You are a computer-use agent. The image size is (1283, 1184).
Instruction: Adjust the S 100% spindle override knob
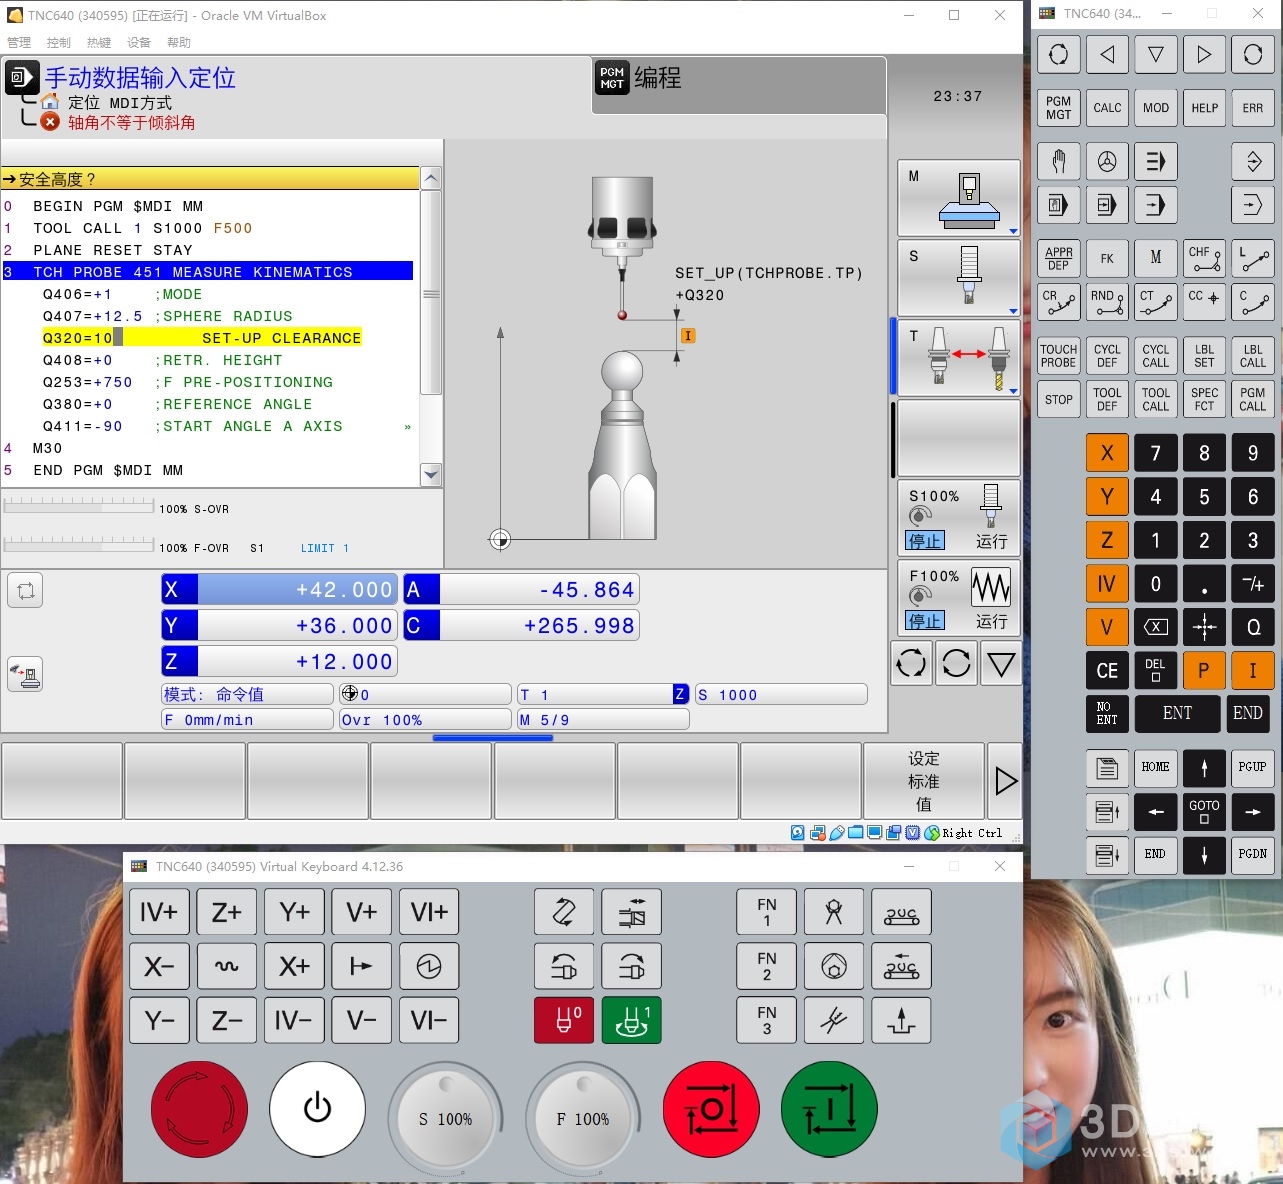(446, 1118)
